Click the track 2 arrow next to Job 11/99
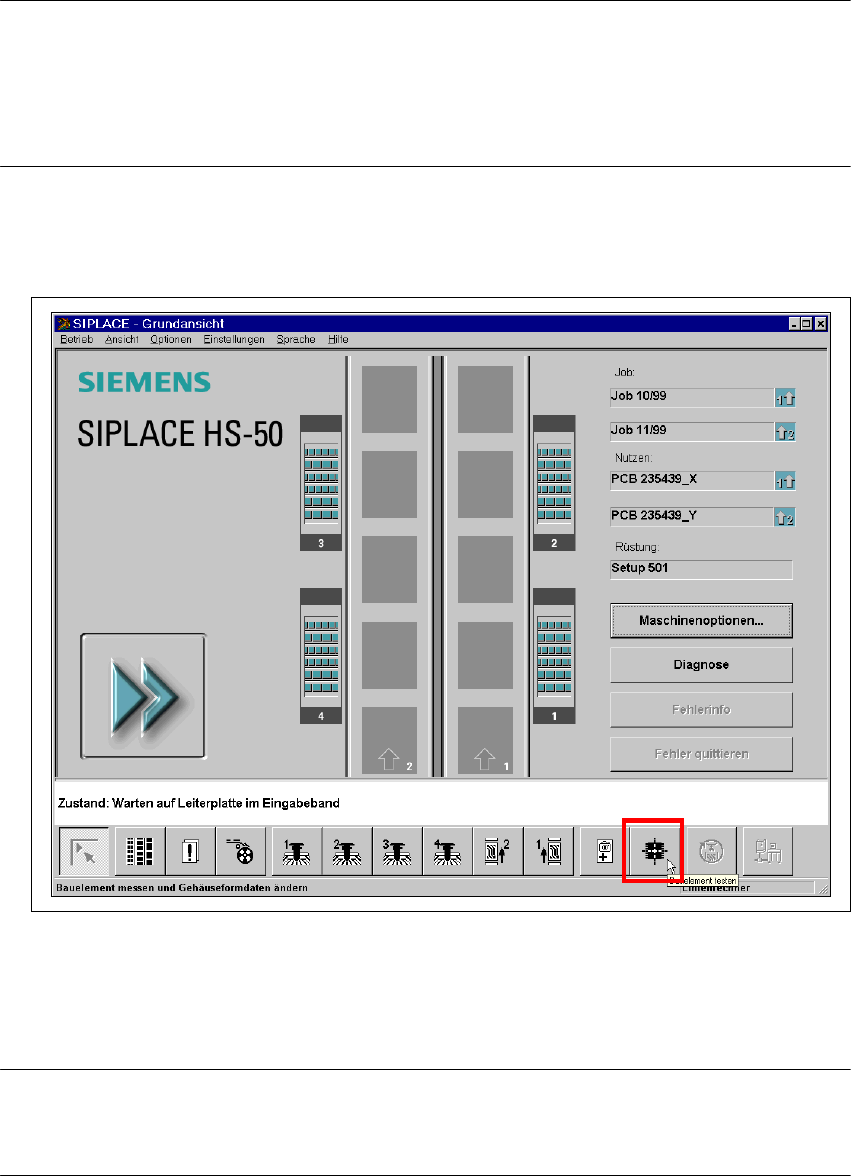Viewport: 851px width, 1176px height. pyautogui.click(x=785, y=432)
